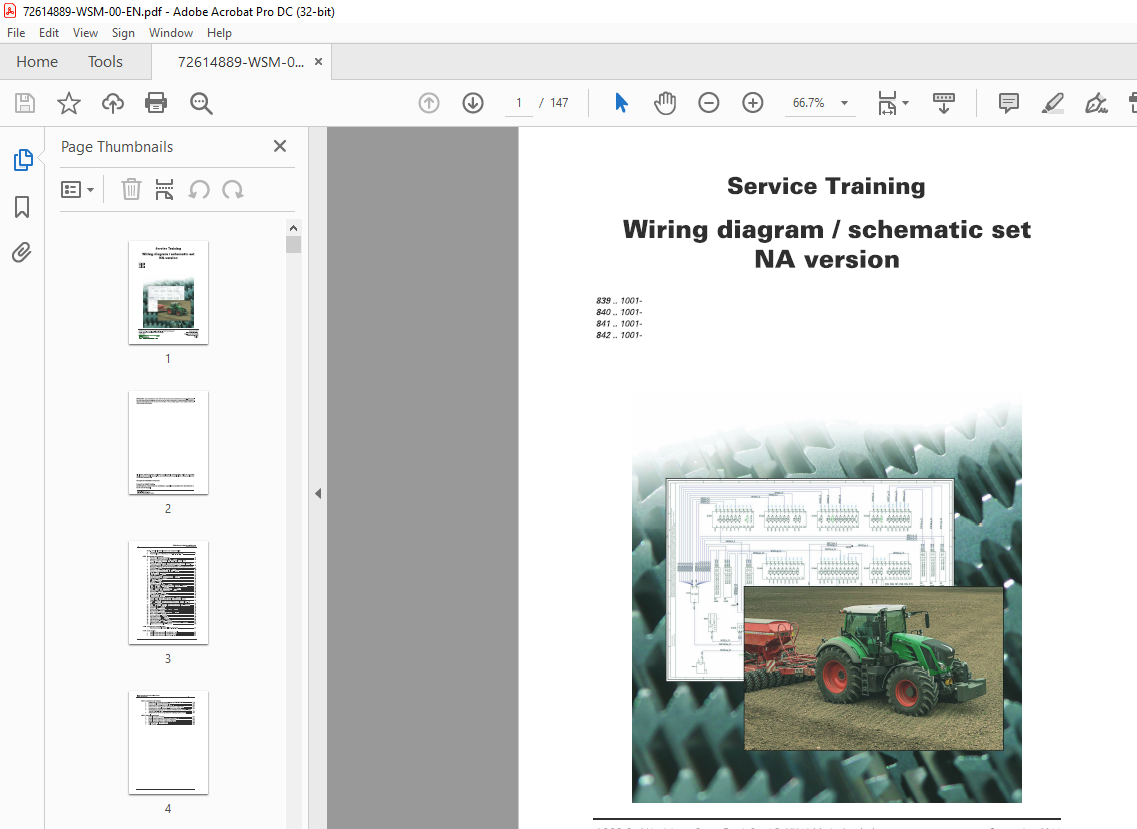Viewport: 1137px width, 829px height.
Task: Select the Highlight text pen tool
Action: click(1052, 103)
